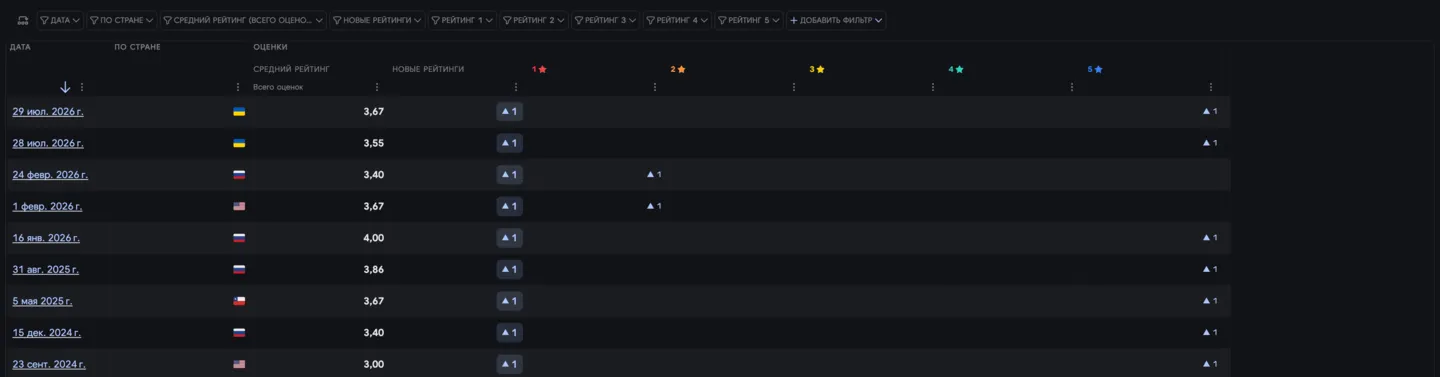Click the По стране column header label
The width and height of the screenshot is (1440, 377).
(137, 47)
